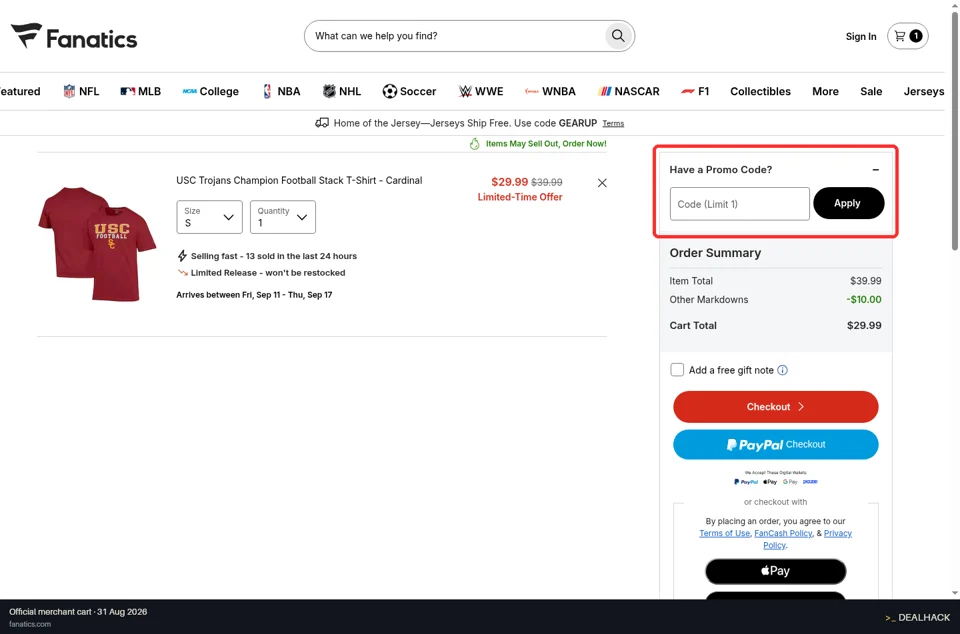Click the Cart Total label
This screenshot has height=634, width=960.
coord(693,326)
